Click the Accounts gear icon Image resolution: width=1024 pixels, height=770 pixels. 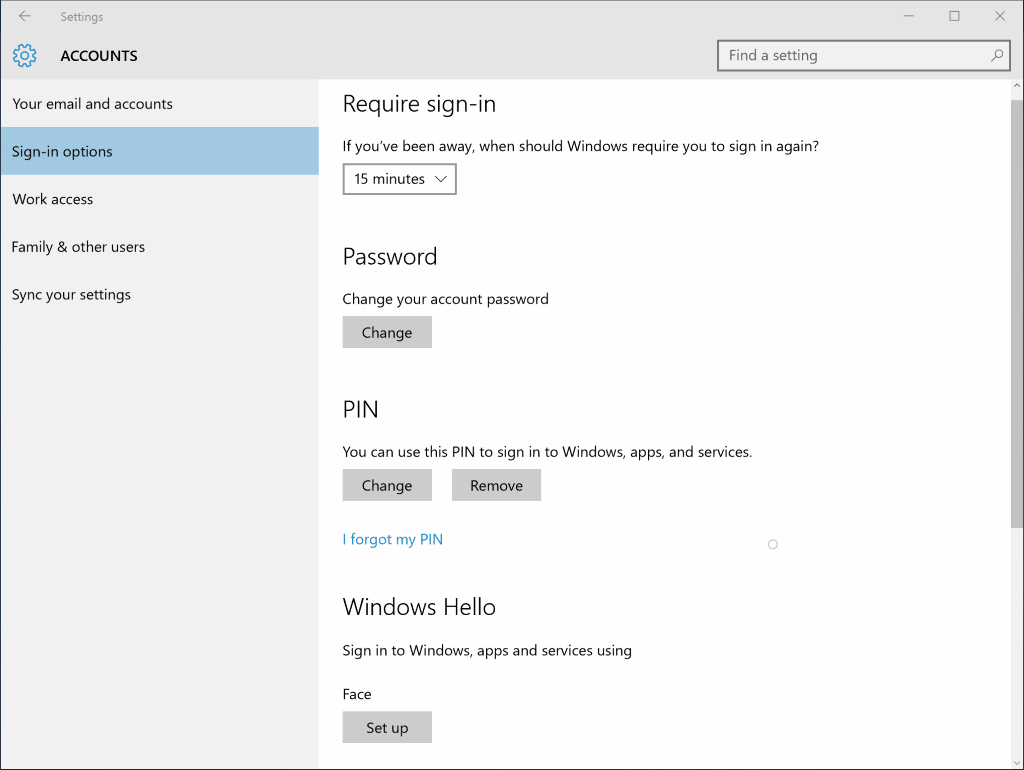25,56
